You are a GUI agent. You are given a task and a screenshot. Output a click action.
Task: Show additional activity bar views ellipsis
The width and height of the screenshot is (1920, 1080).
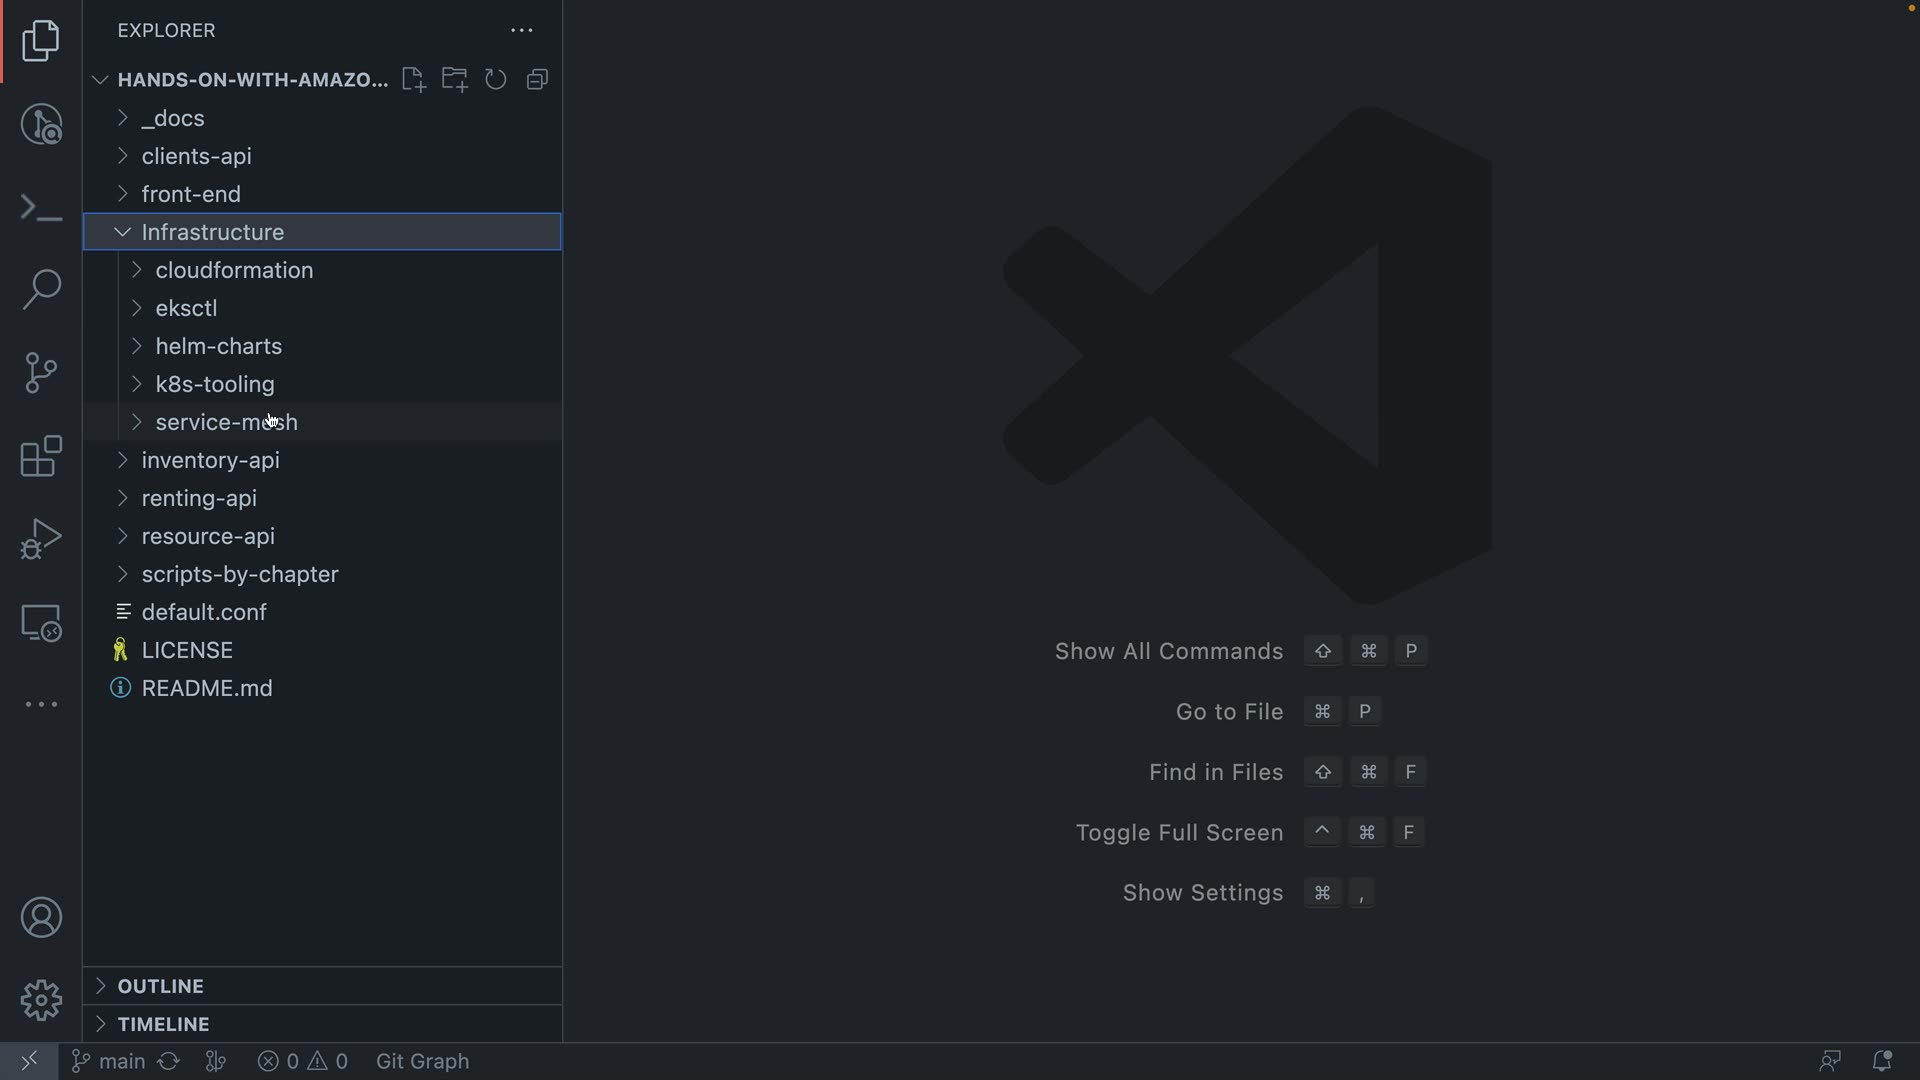tap(41, 705)
